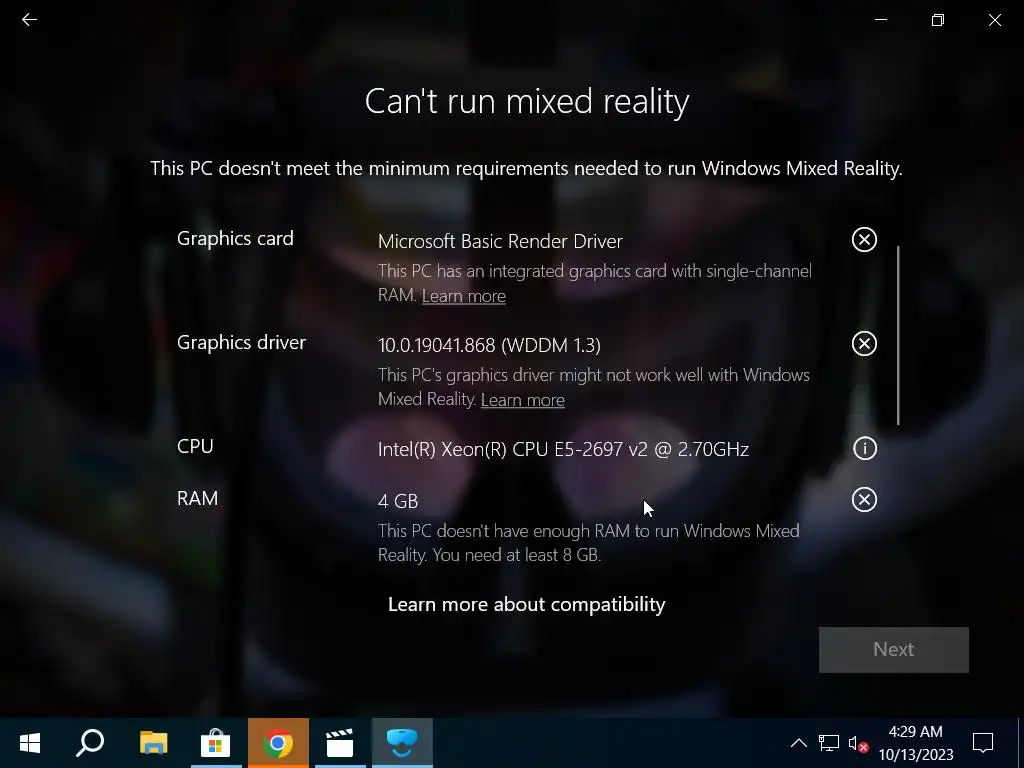The image size is (1024, 768).
Task: Click the CPU label
Action: (195, 446)
